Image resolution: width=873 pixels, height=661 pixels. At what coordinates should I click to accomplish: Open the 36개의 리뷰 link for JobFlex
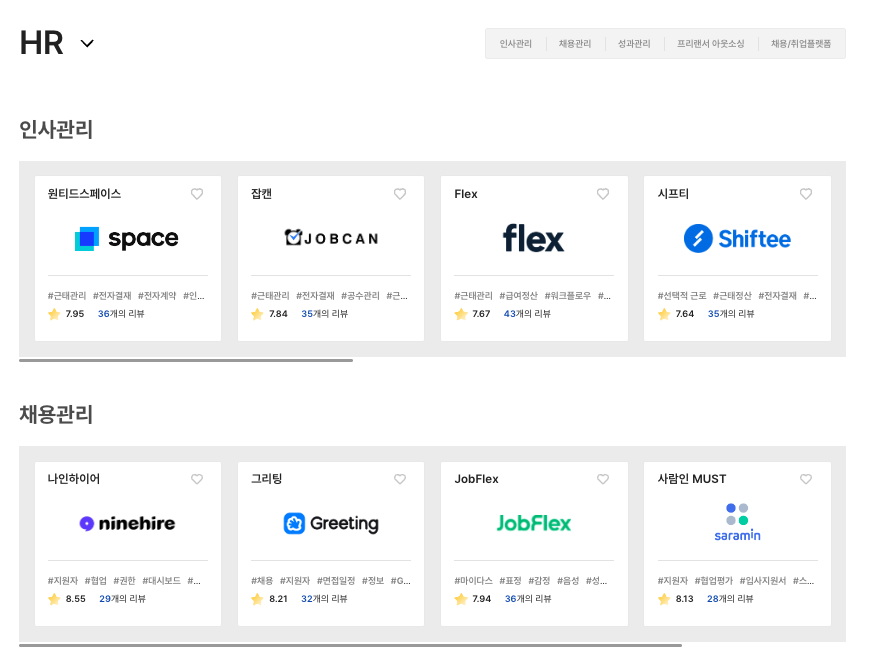click(528, 598)
